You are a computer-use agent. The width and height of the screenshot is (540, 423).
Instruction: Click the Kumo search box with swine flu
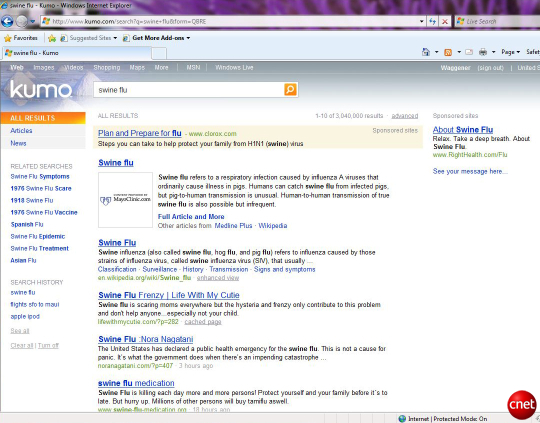[x=188, y=90]
